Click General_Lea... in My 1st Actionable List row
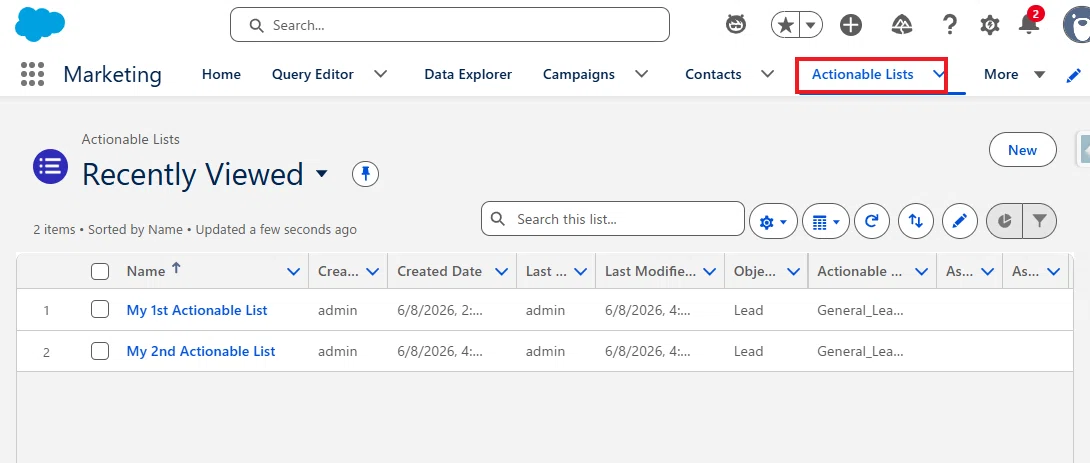 point(860,310)
